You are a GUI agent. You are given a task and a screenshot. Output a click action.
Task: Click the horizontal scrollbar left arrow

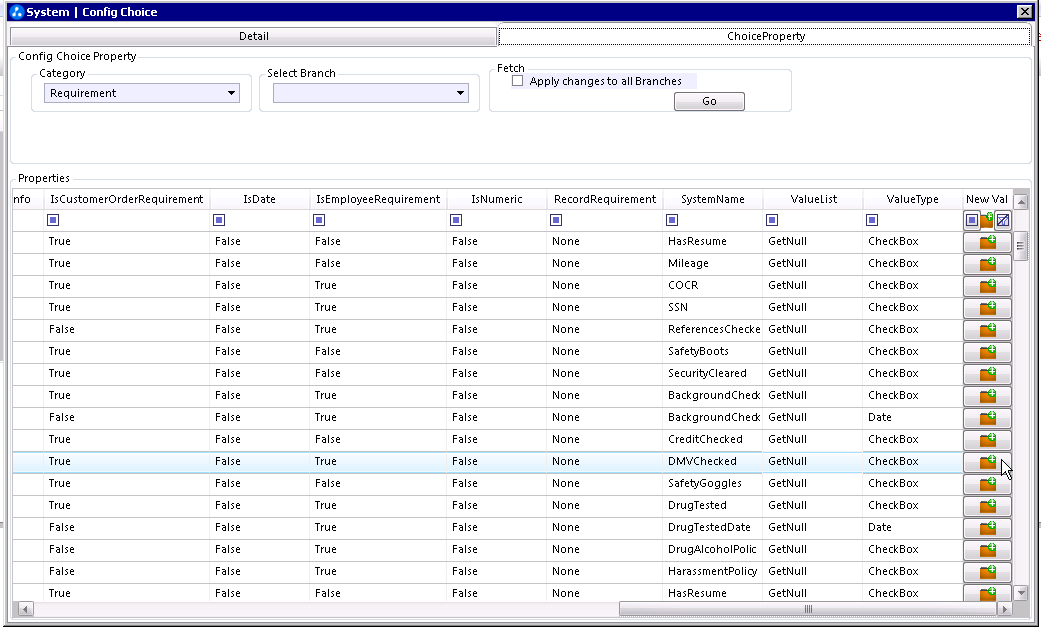tap(25, 609)
